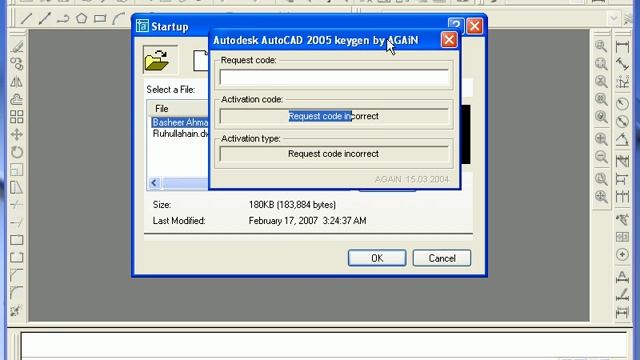Select the Construction Line tool
The width and height of the screenshot is (640, 360).
click(44, 18)
